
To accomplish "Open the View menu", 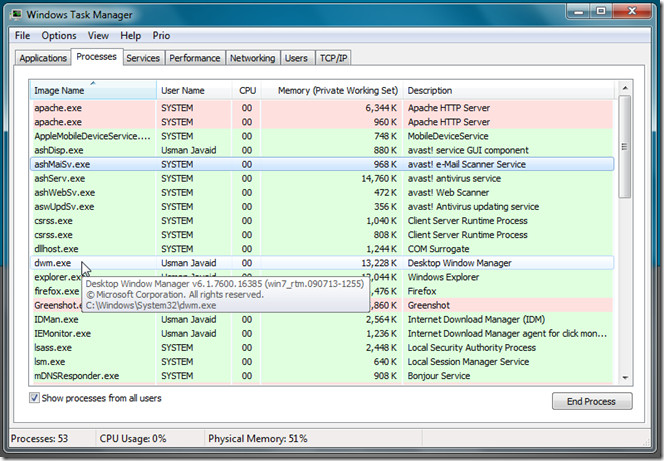I will [98, 36].
